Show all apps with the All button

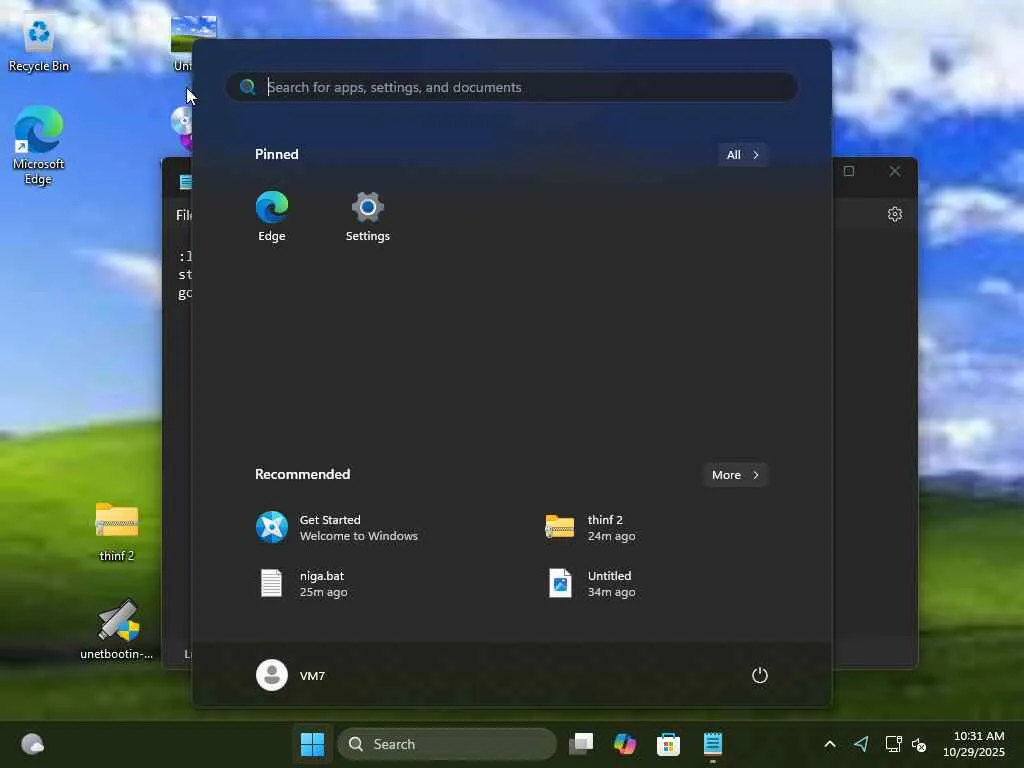point(743,155)
